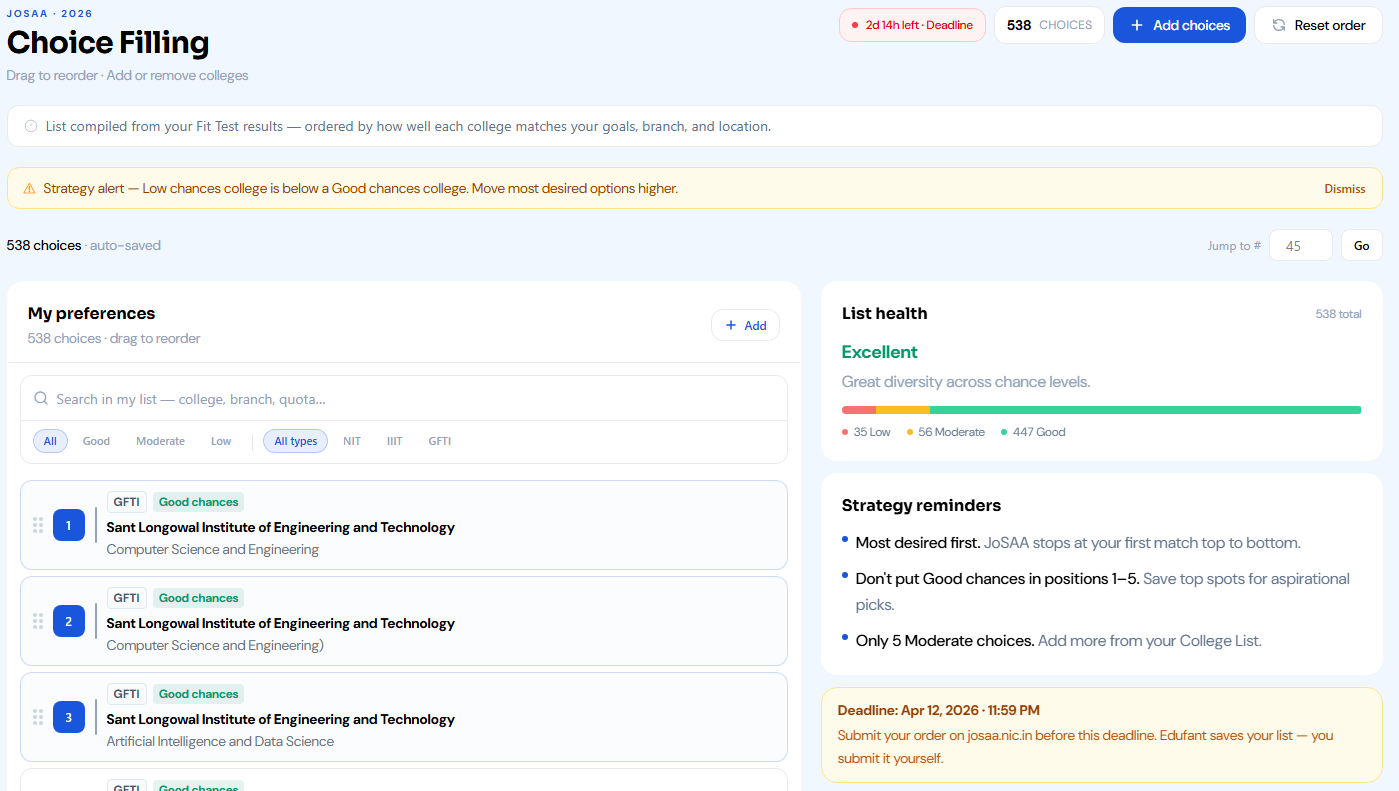This screenshot has width=1399, height=791.
Task: Filter list by Good chances
Action: tap(96, 441)
